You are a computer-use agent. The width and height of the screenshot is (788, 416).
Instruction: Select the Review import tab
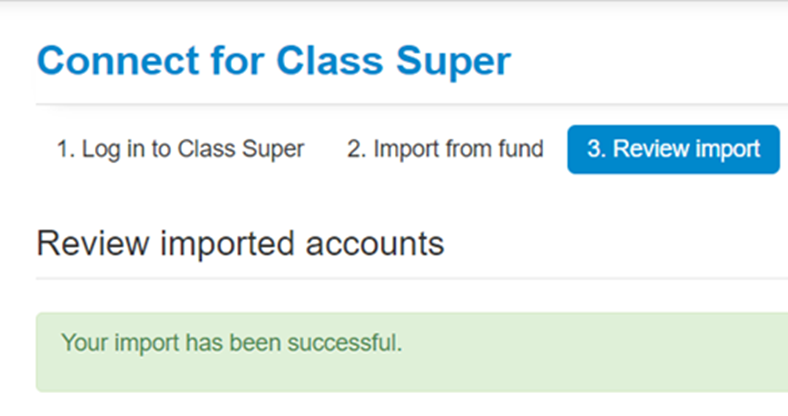673,150
